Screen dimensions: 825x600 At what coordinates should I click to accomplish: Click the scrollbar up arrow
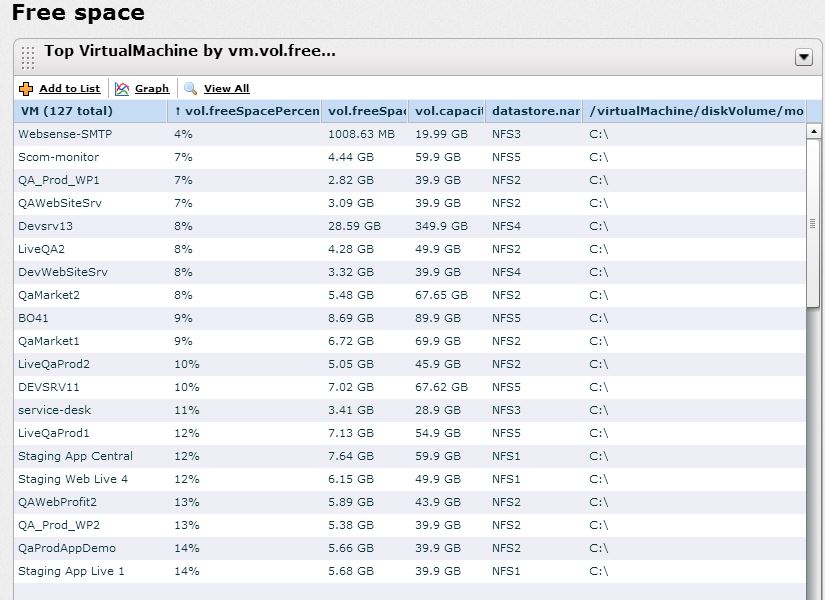pos(813,131)
